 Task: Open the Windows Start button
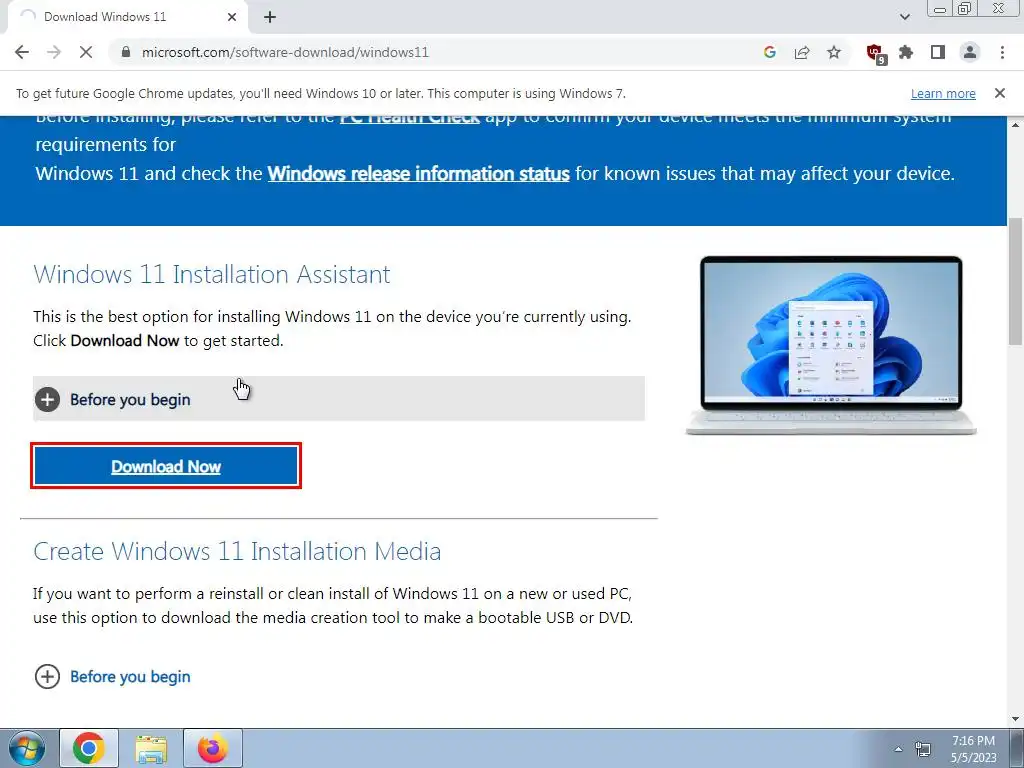click(27, 748)
